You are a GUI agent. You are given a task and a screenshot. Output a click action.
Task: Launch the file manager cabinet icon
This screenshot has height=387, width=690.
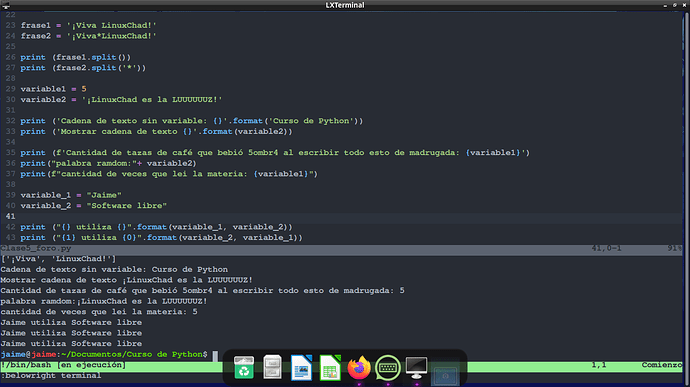[272, 367]
